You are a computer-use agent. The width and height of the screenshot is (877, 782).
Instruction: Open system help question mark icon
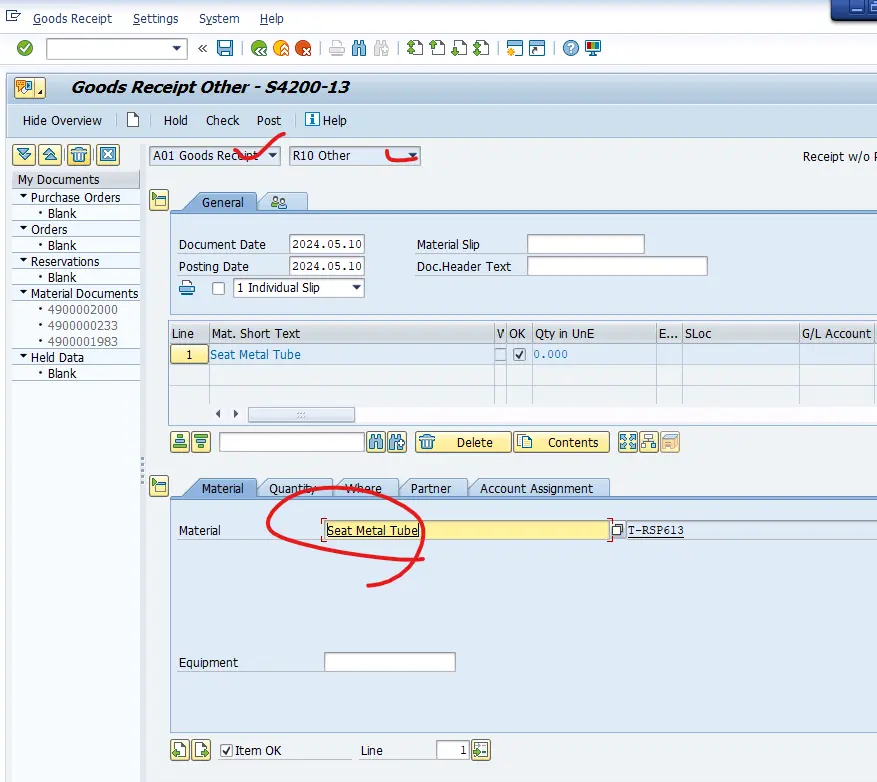[x=571, y=48]
